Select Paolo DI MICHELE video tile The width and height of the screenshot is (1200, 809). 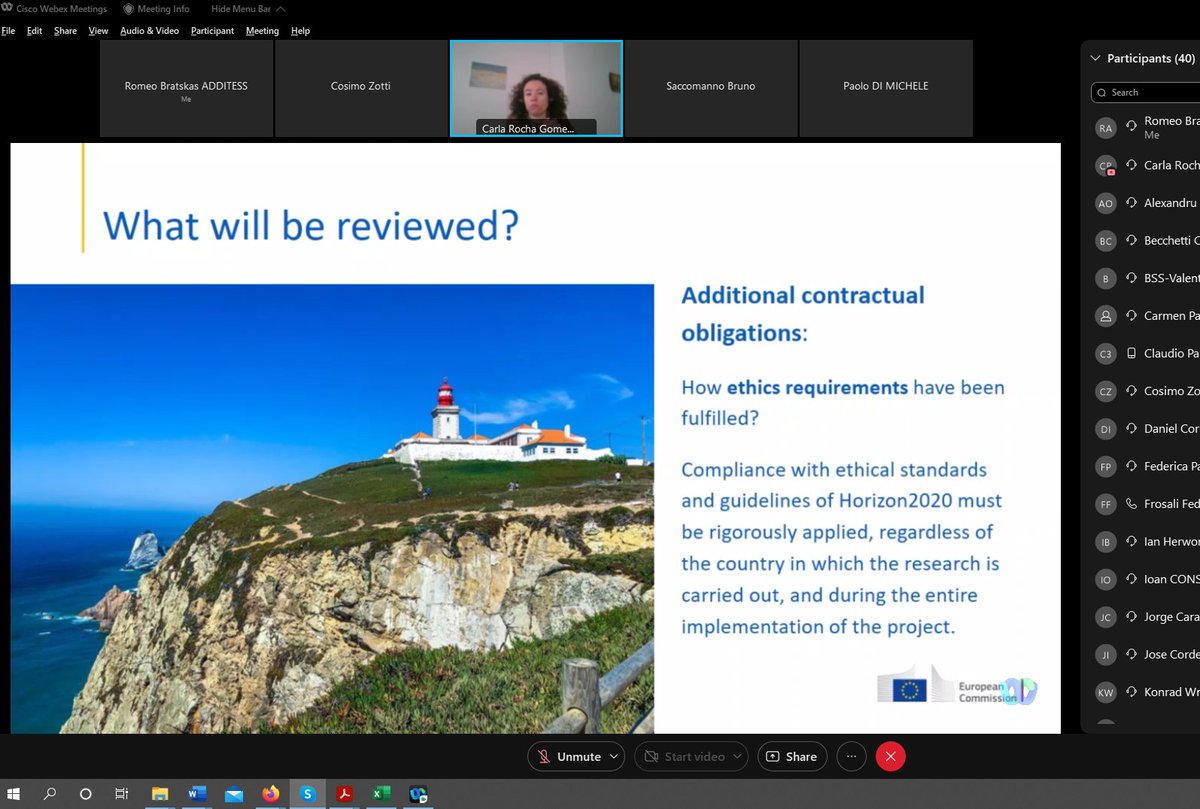coord(886,88)
